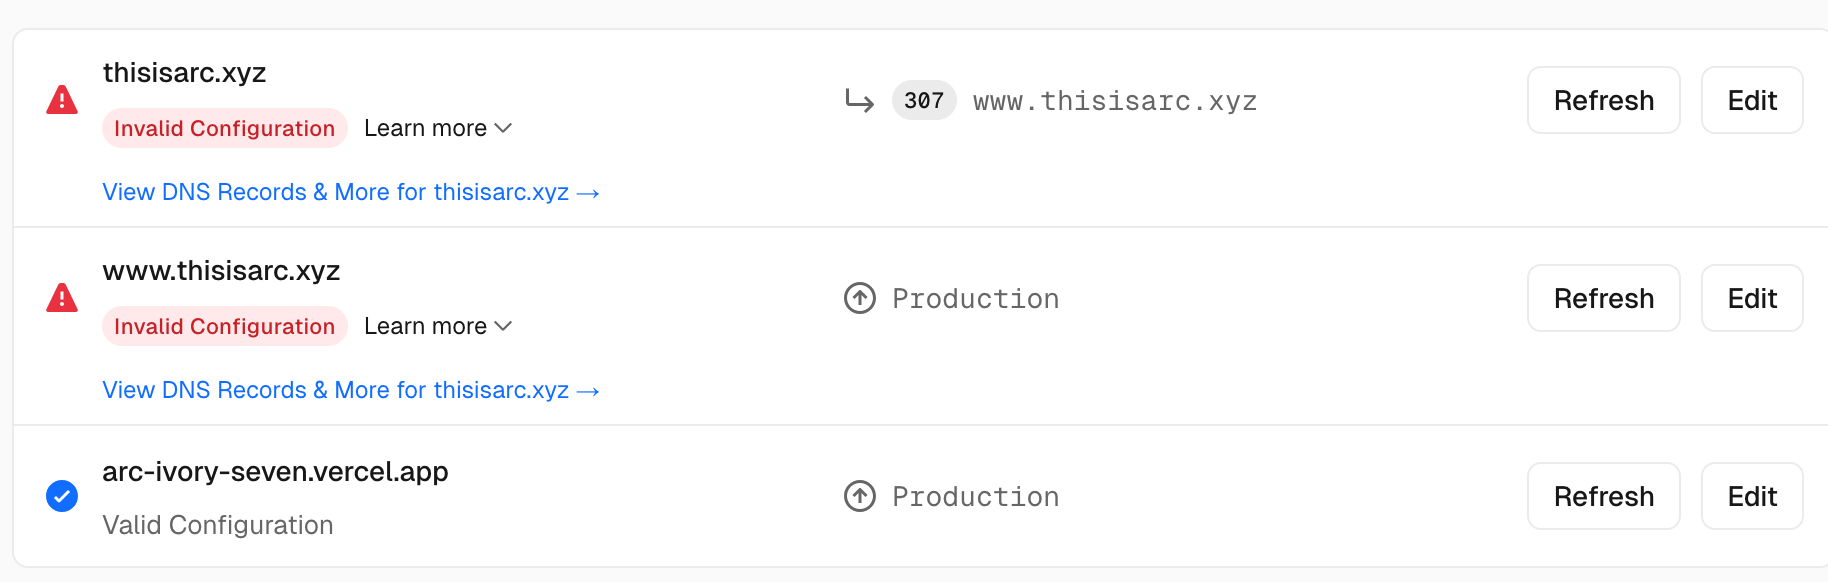Click the warning triangle next to www.thisisarc.xyz
The height and width of the screenshot is (582, 1828).
pos(62,298)
